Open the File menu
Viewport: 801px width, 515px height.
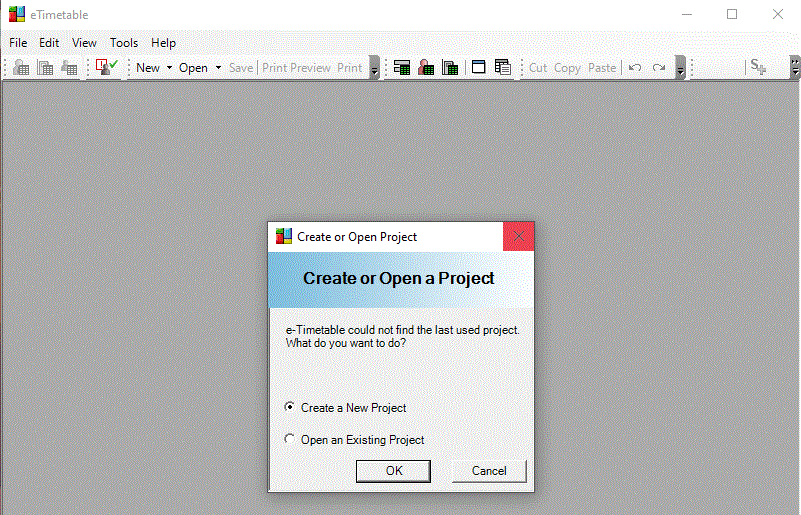click(x=18, y=43)
